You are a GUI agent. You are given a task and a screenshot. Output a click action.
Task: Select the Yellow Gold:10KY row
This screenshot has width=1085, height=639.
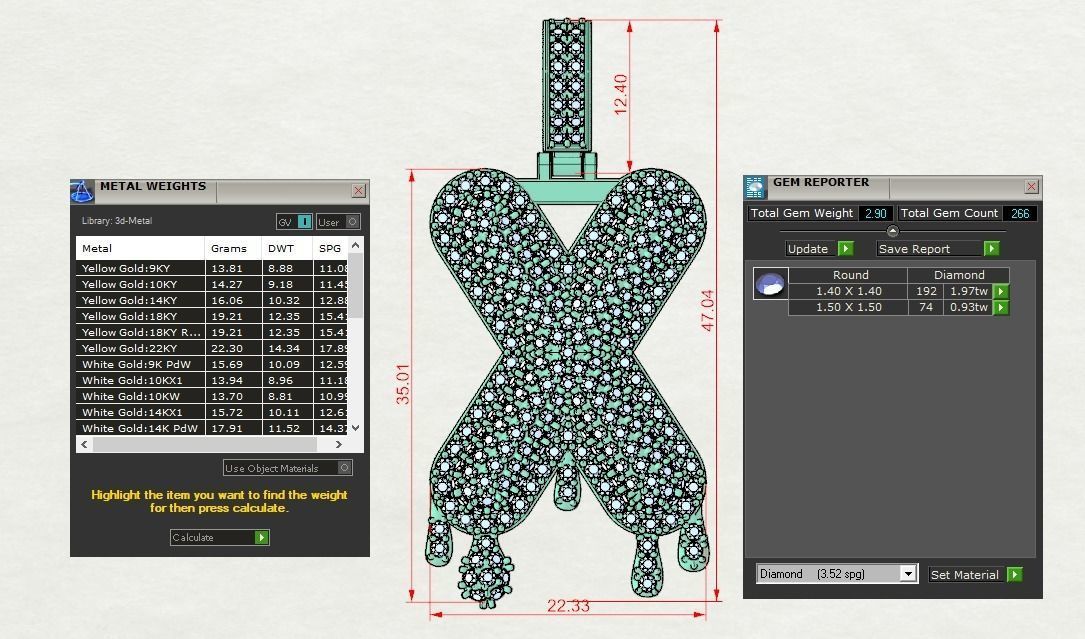(212, 284)
